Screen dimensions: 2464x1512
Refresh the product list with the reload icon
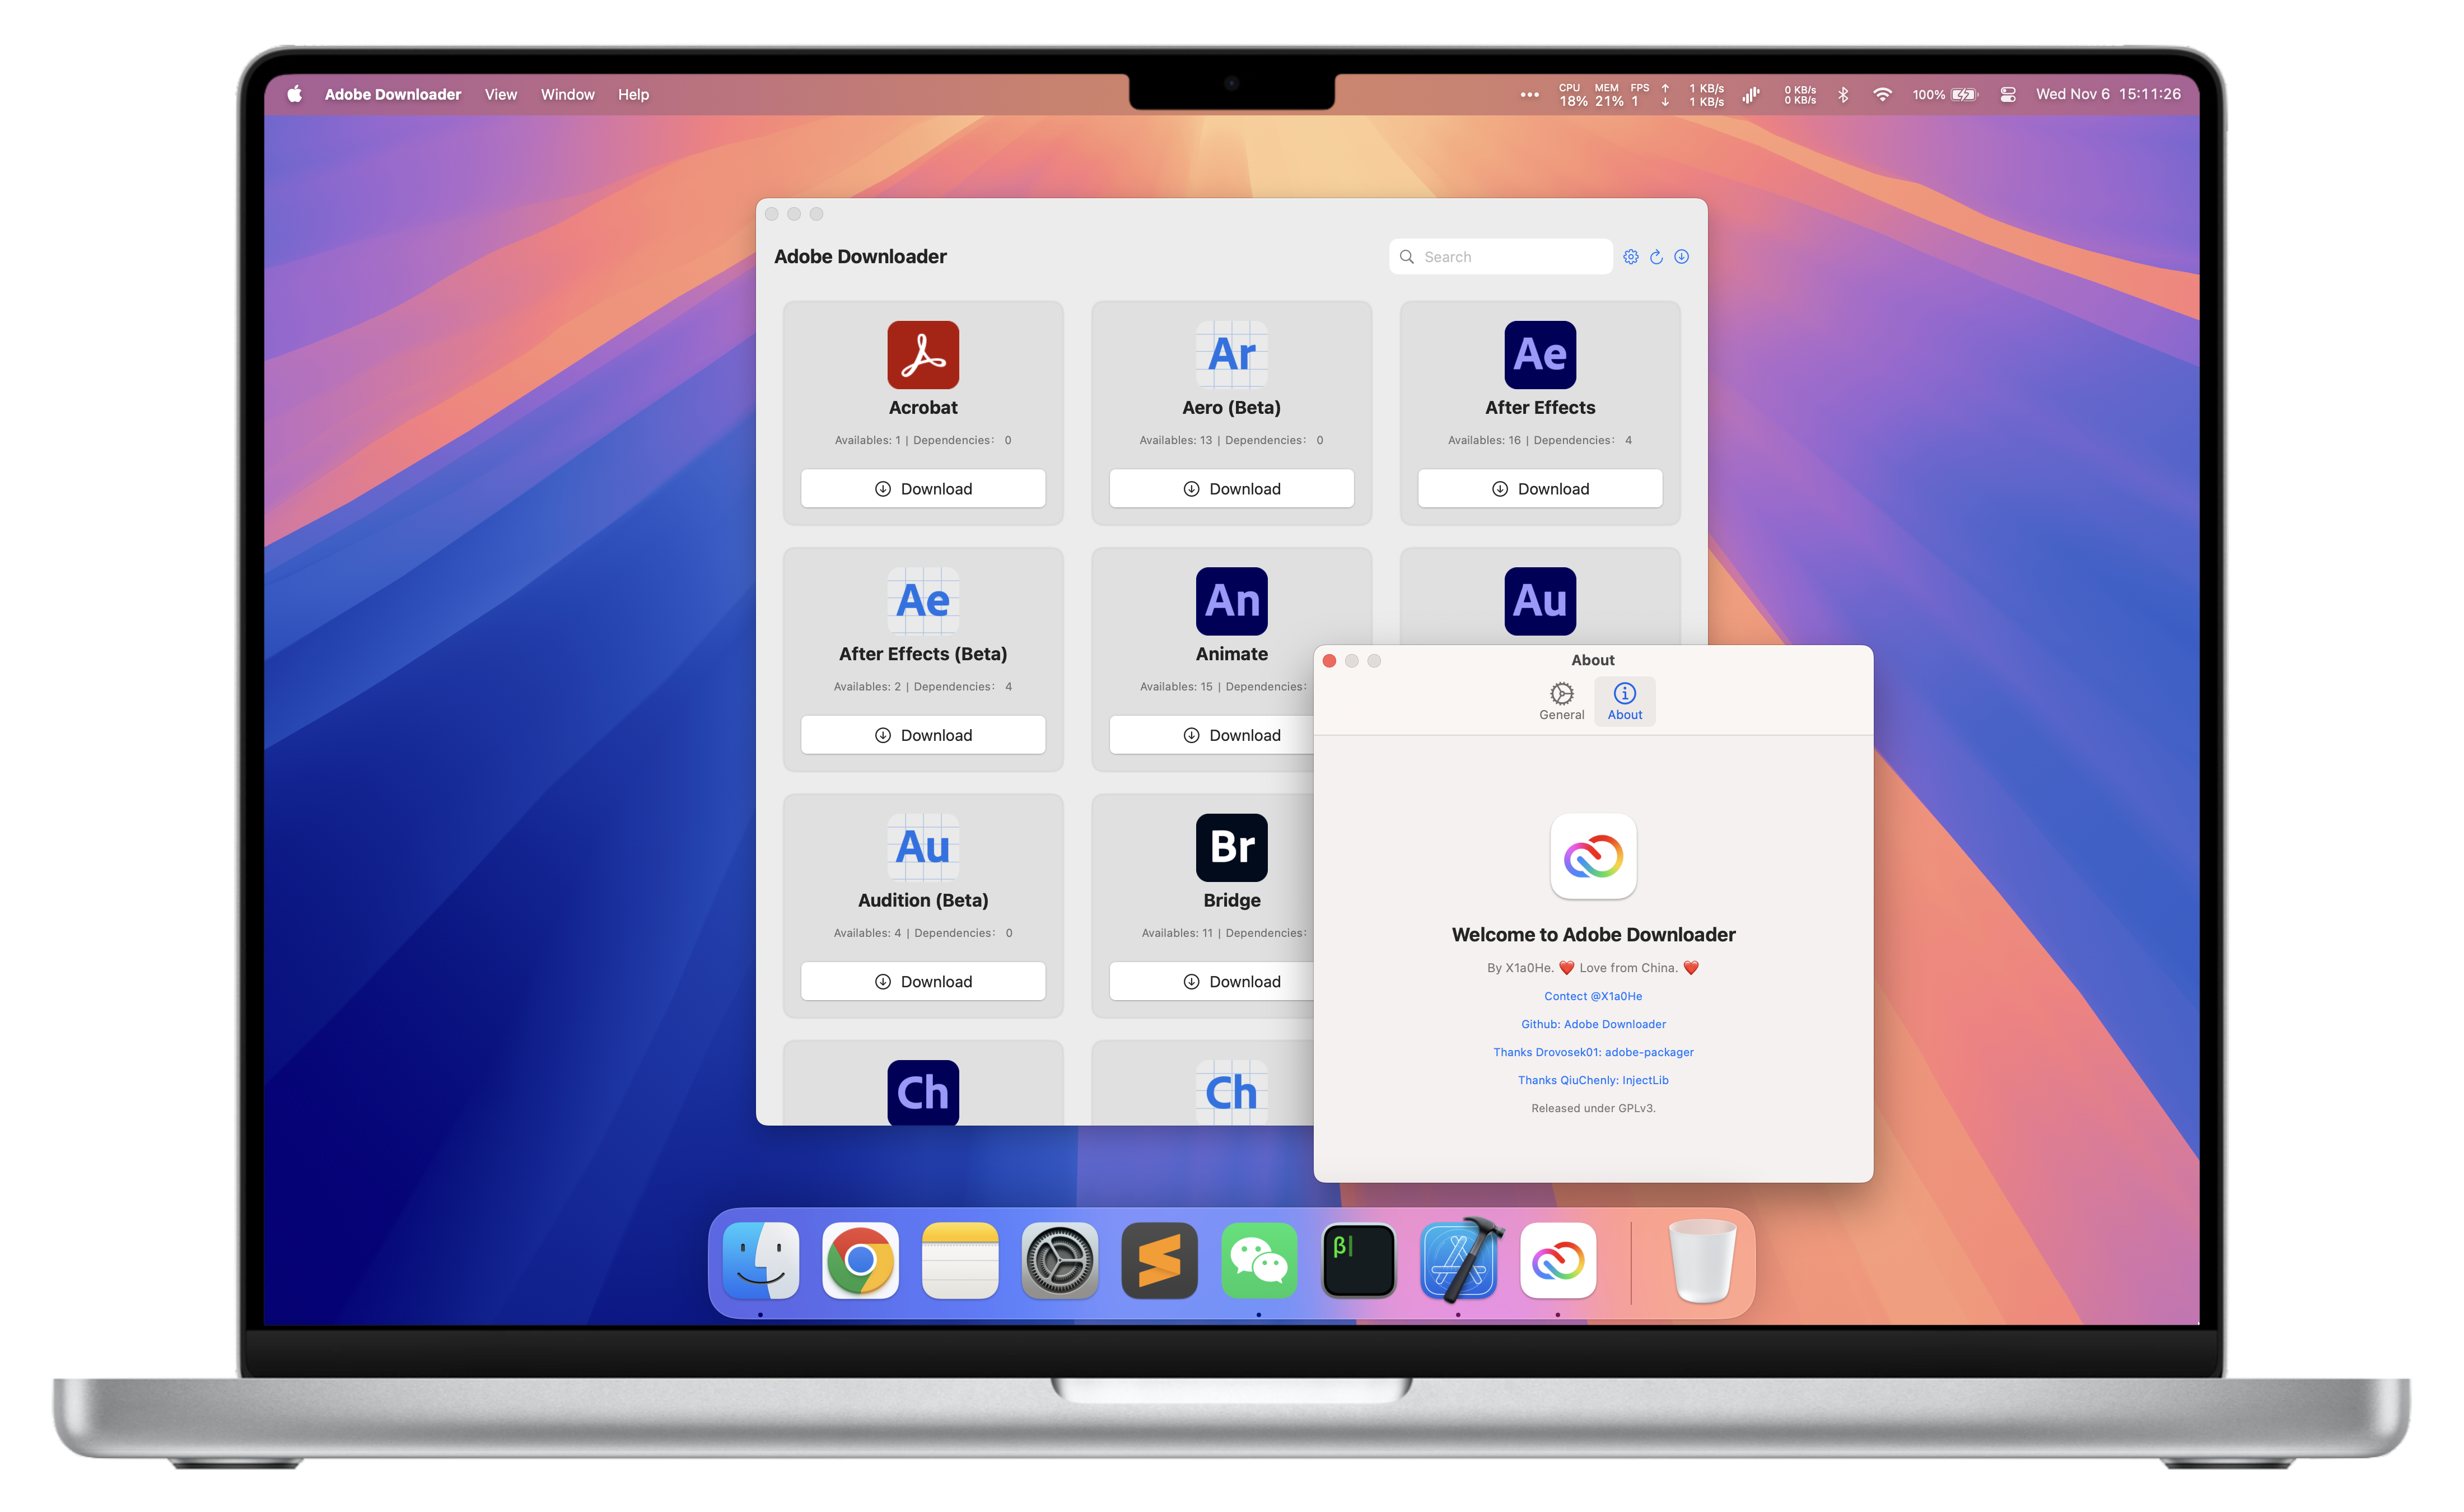click(x=1657, y=257)
